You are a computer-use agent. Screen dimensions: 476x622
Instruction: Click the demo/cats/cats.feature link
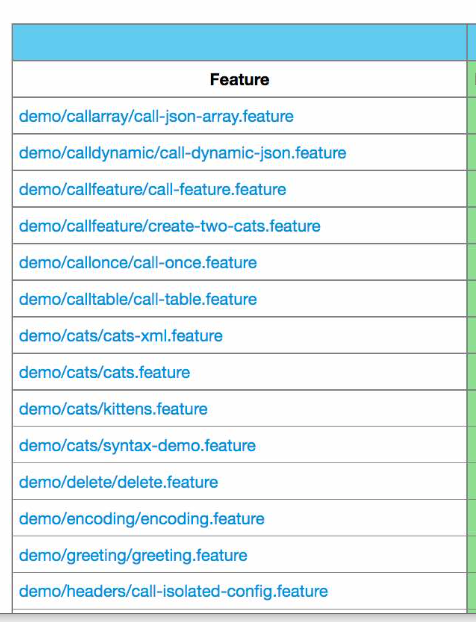(104, 372)
